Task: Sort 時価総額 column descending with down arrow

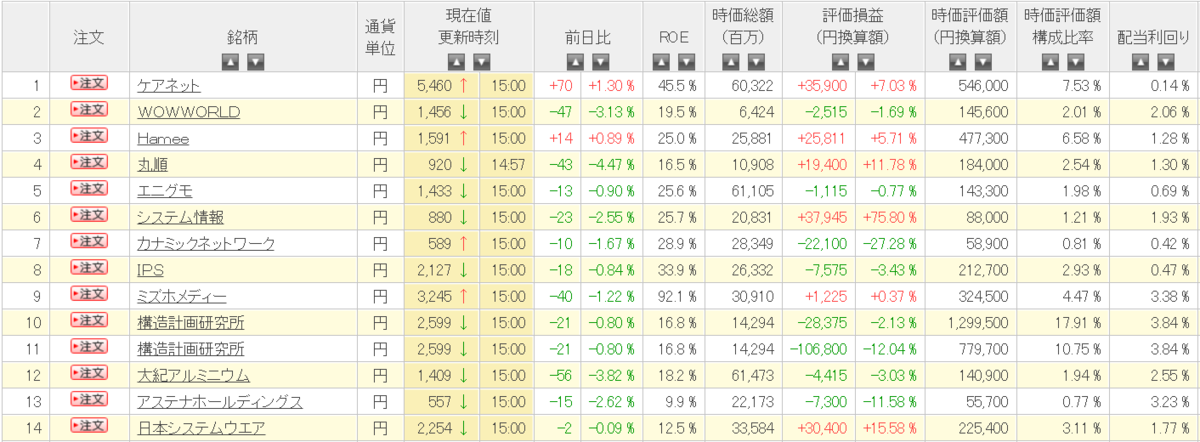Action: 755,62
